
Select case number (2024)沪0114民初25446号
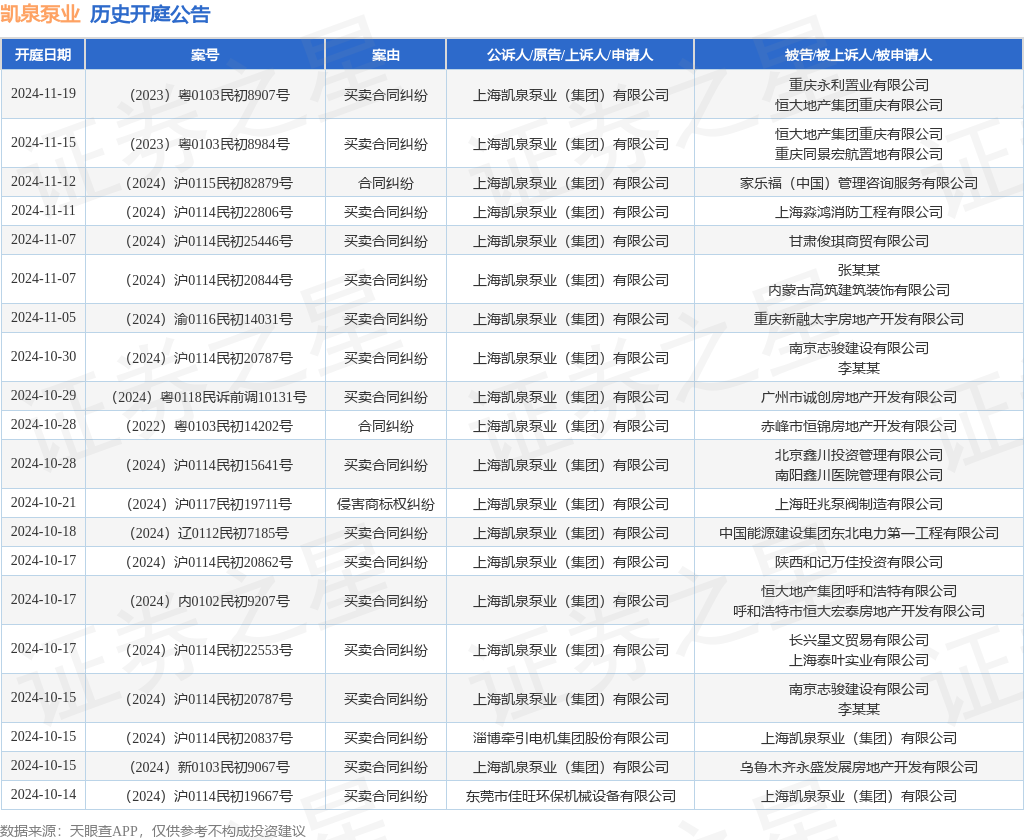tap(209, 241)
